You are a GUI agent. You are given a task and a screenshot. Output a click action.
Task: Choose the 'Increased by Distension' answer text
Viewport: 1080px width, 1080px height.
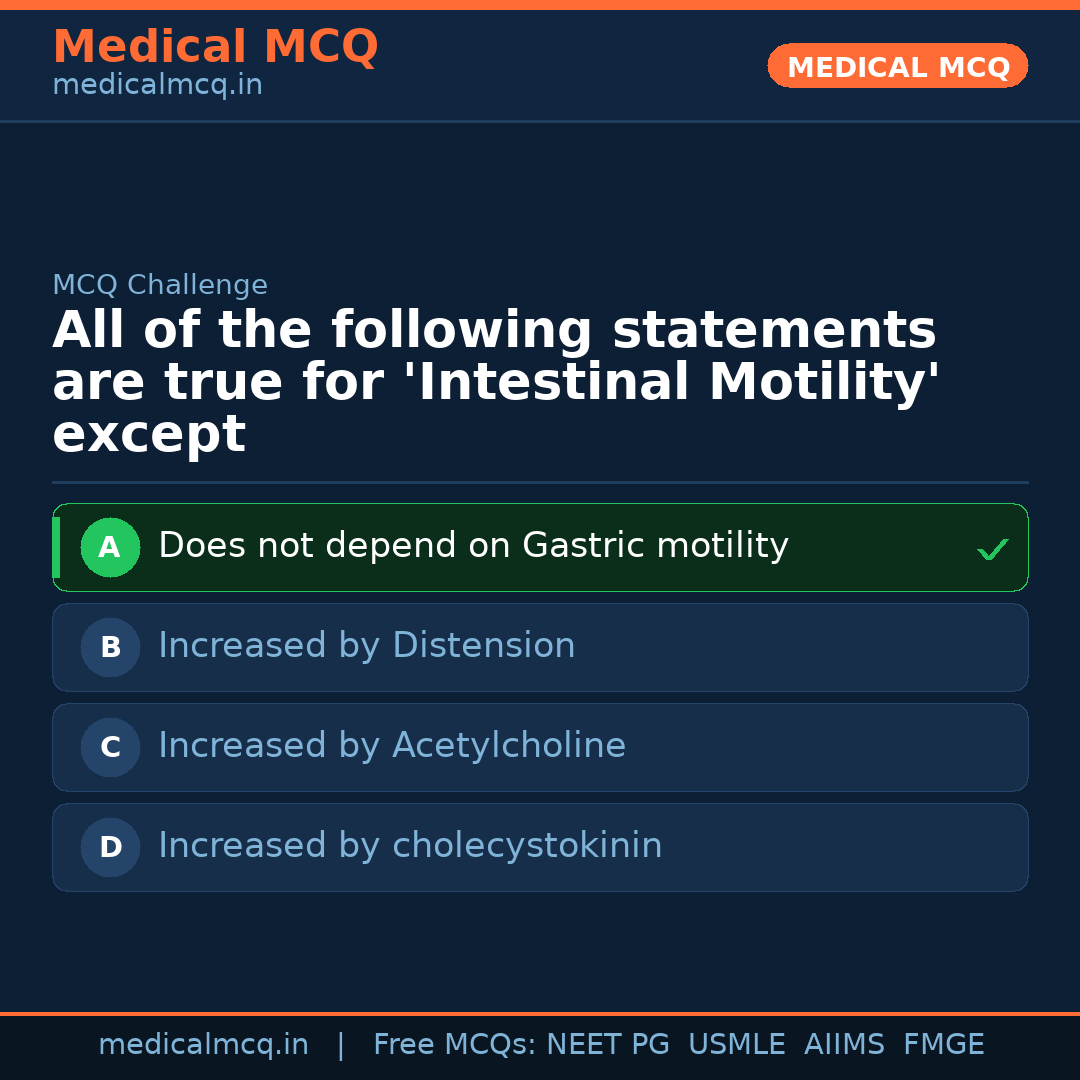click(x=366, y=646)
